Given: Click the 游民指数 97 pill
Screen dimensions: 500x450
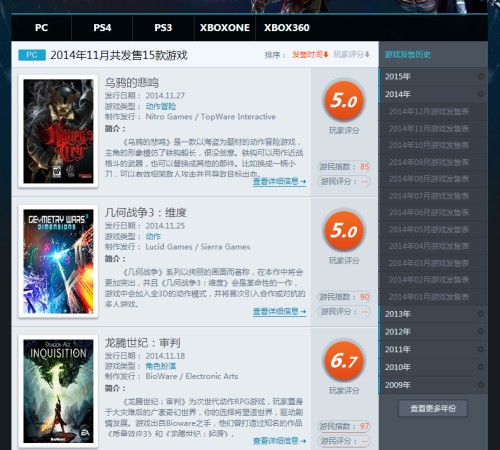Looking at the screenshot, I should pos(344,426).
